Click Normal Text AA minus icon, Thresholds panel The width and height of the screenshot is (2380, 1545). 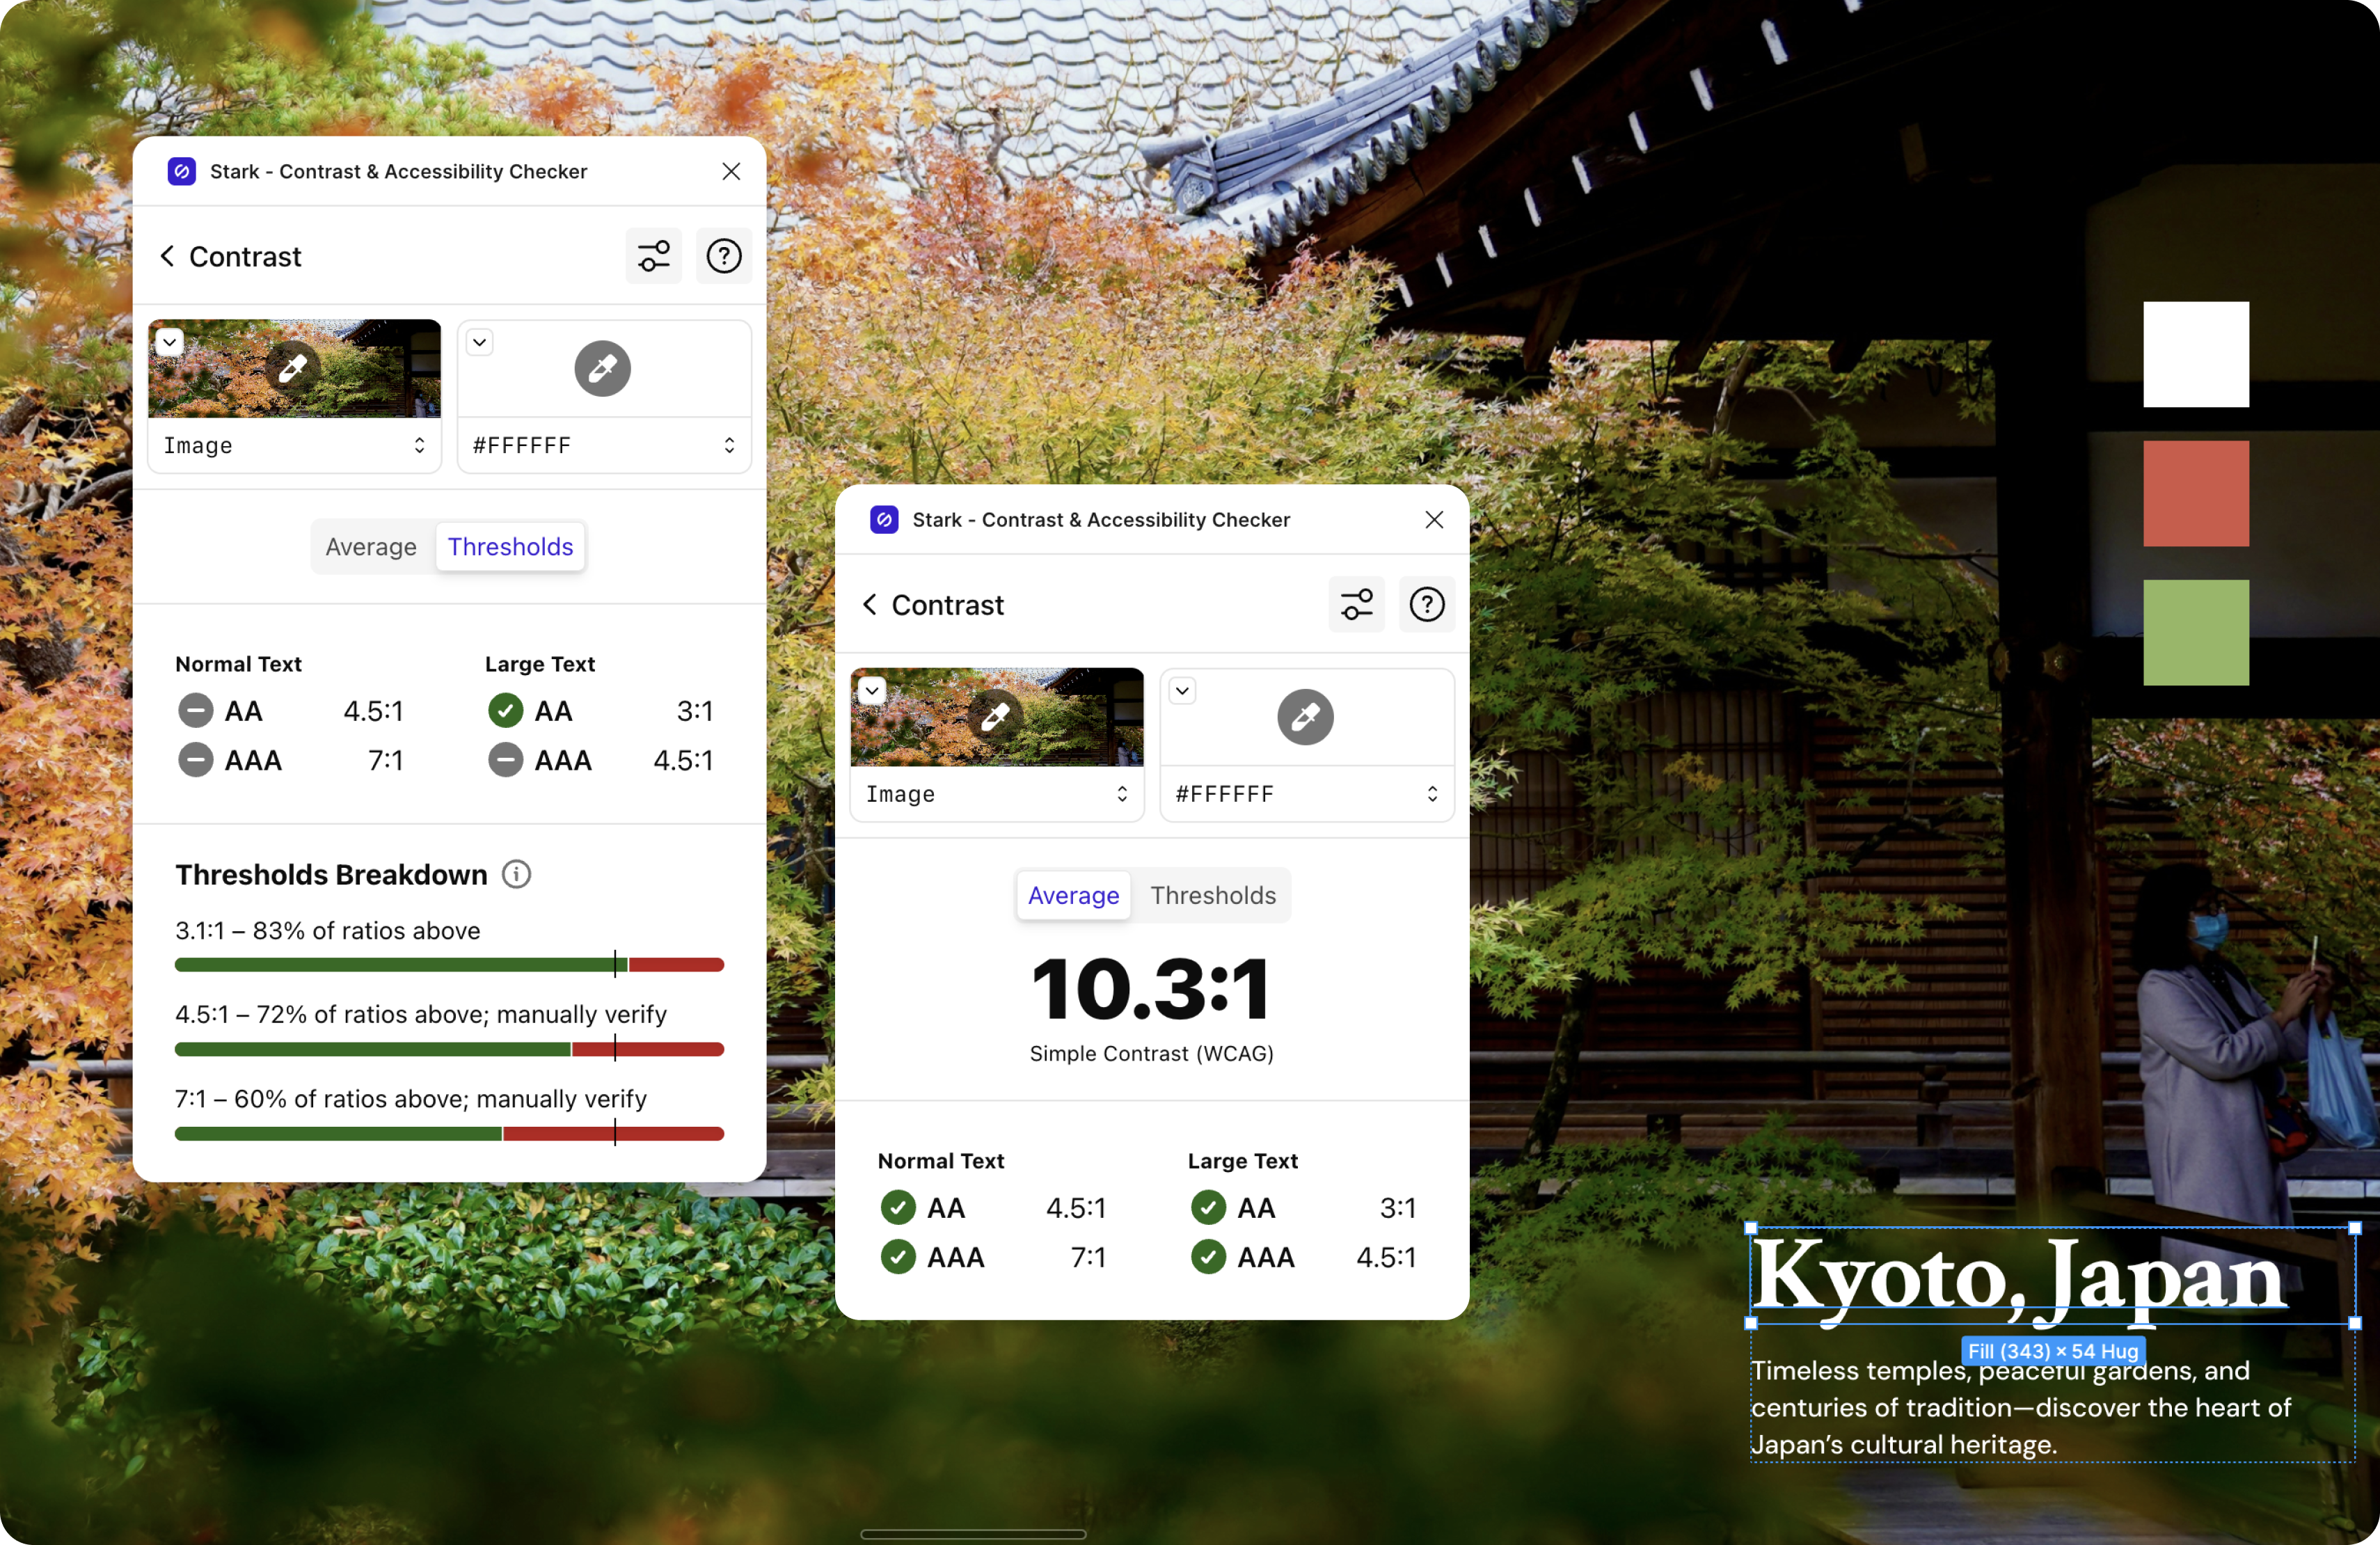click(196, 711)
